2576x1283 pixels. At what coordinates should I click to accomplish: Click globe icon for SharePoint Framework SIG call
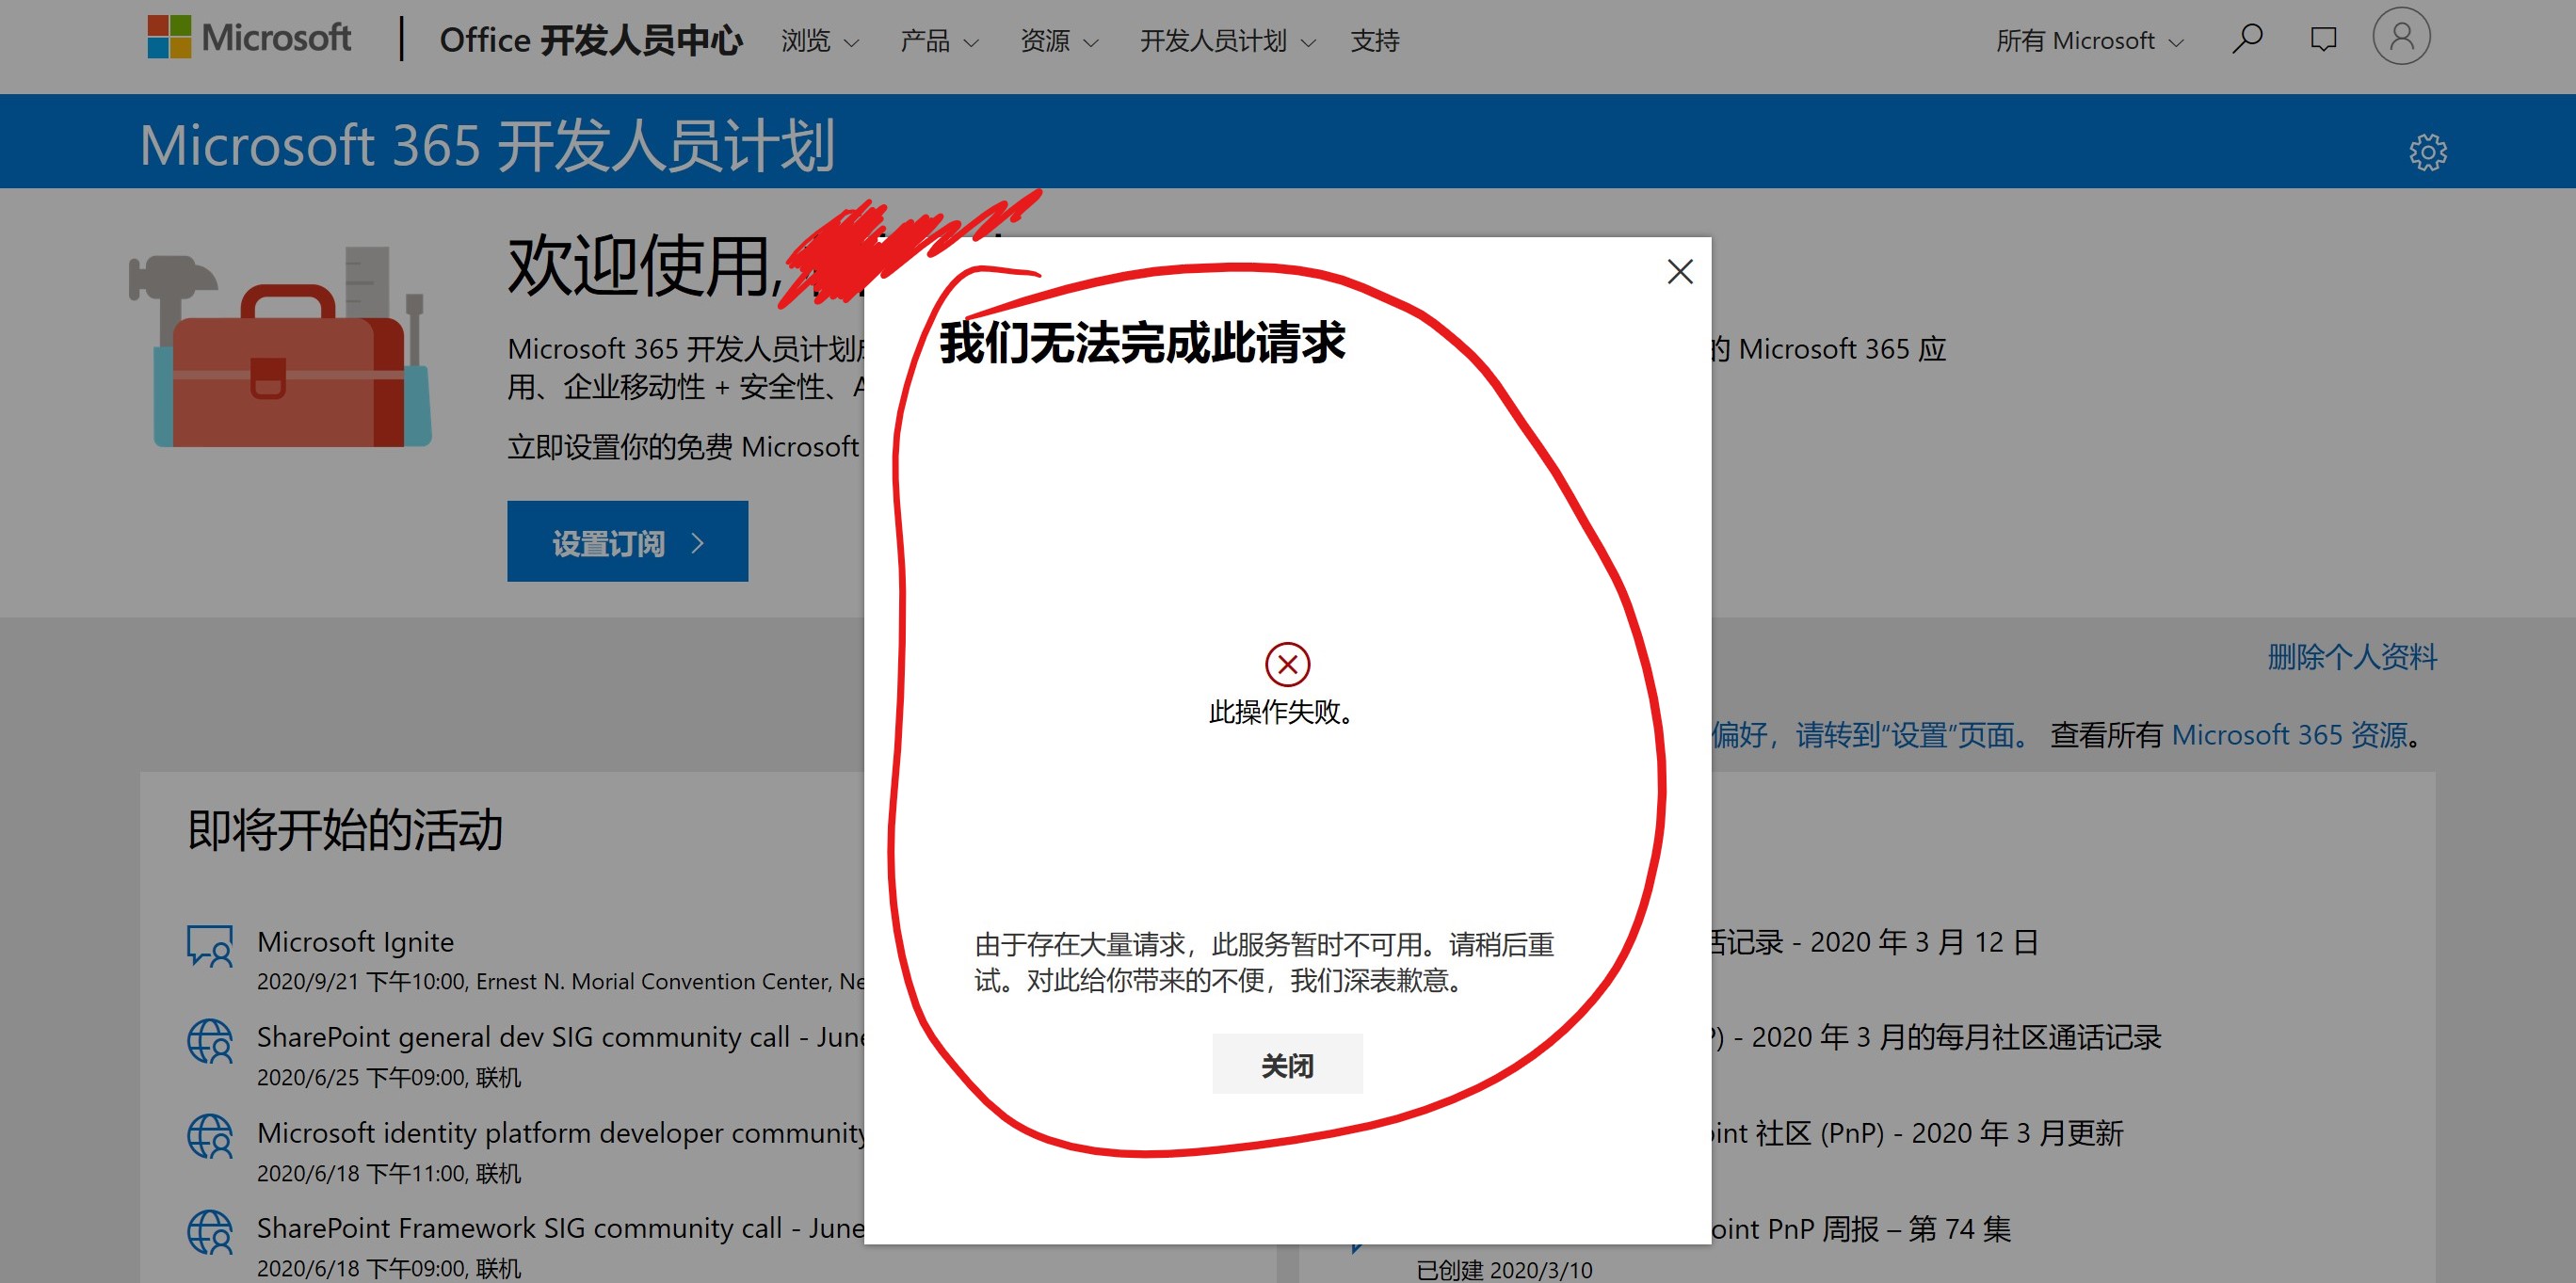[x=210, y=1232]
